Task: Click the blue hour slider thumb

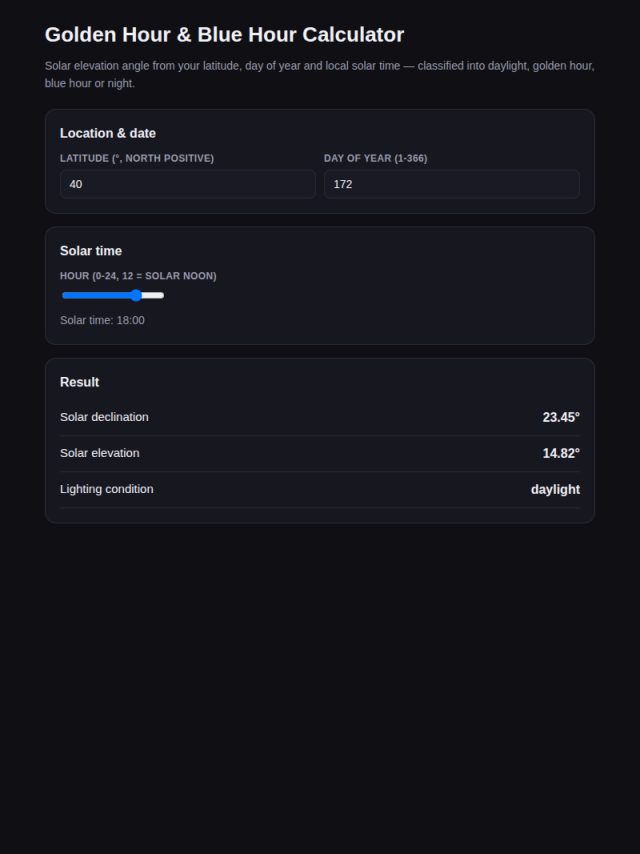Action: (136, 295)
